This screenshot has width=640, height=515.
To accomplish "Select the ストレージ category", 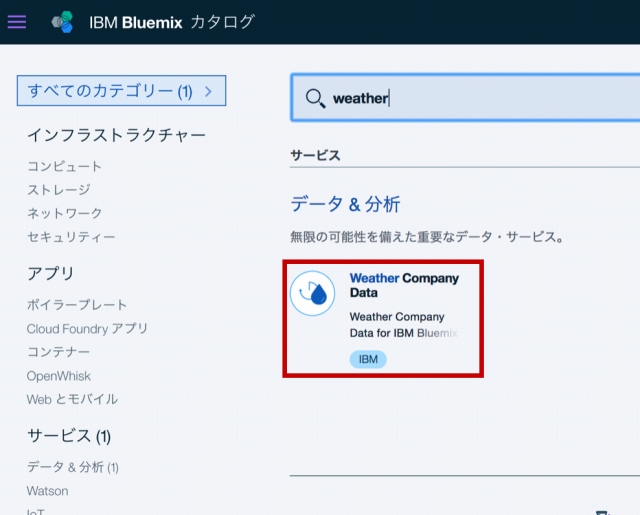I will click(x=59, y=190).
